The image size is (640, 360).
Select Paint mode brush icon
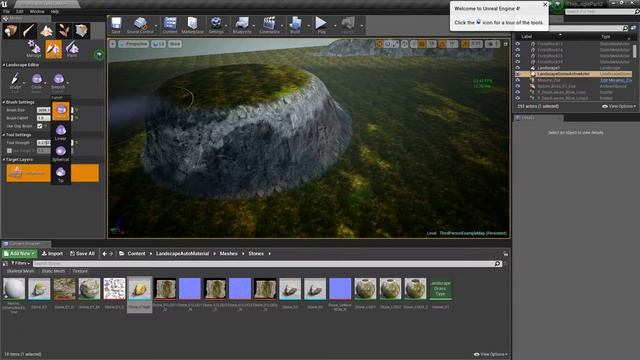[x=29, y=31]
